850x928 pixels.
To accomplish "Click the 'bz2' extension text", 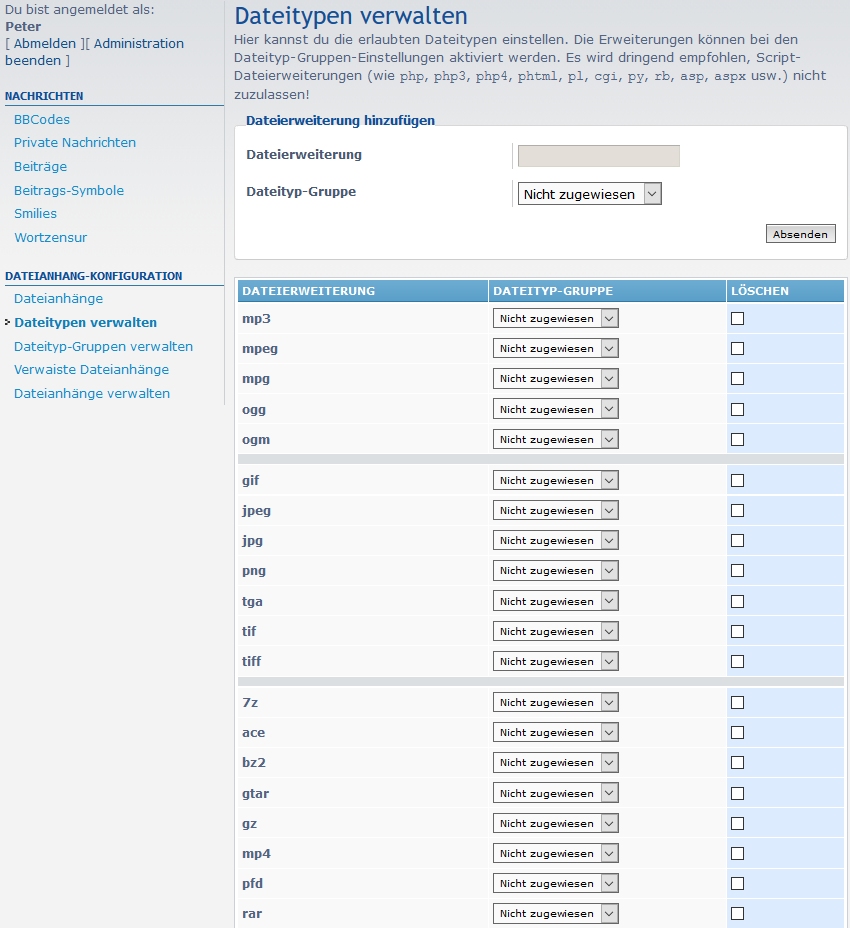I will (254, 762).
